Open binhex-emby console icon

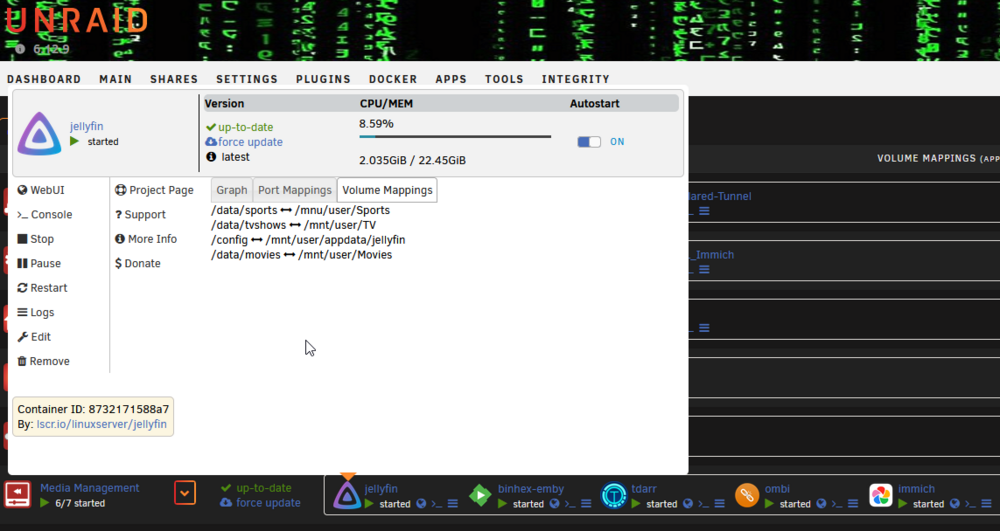point(570,504)
